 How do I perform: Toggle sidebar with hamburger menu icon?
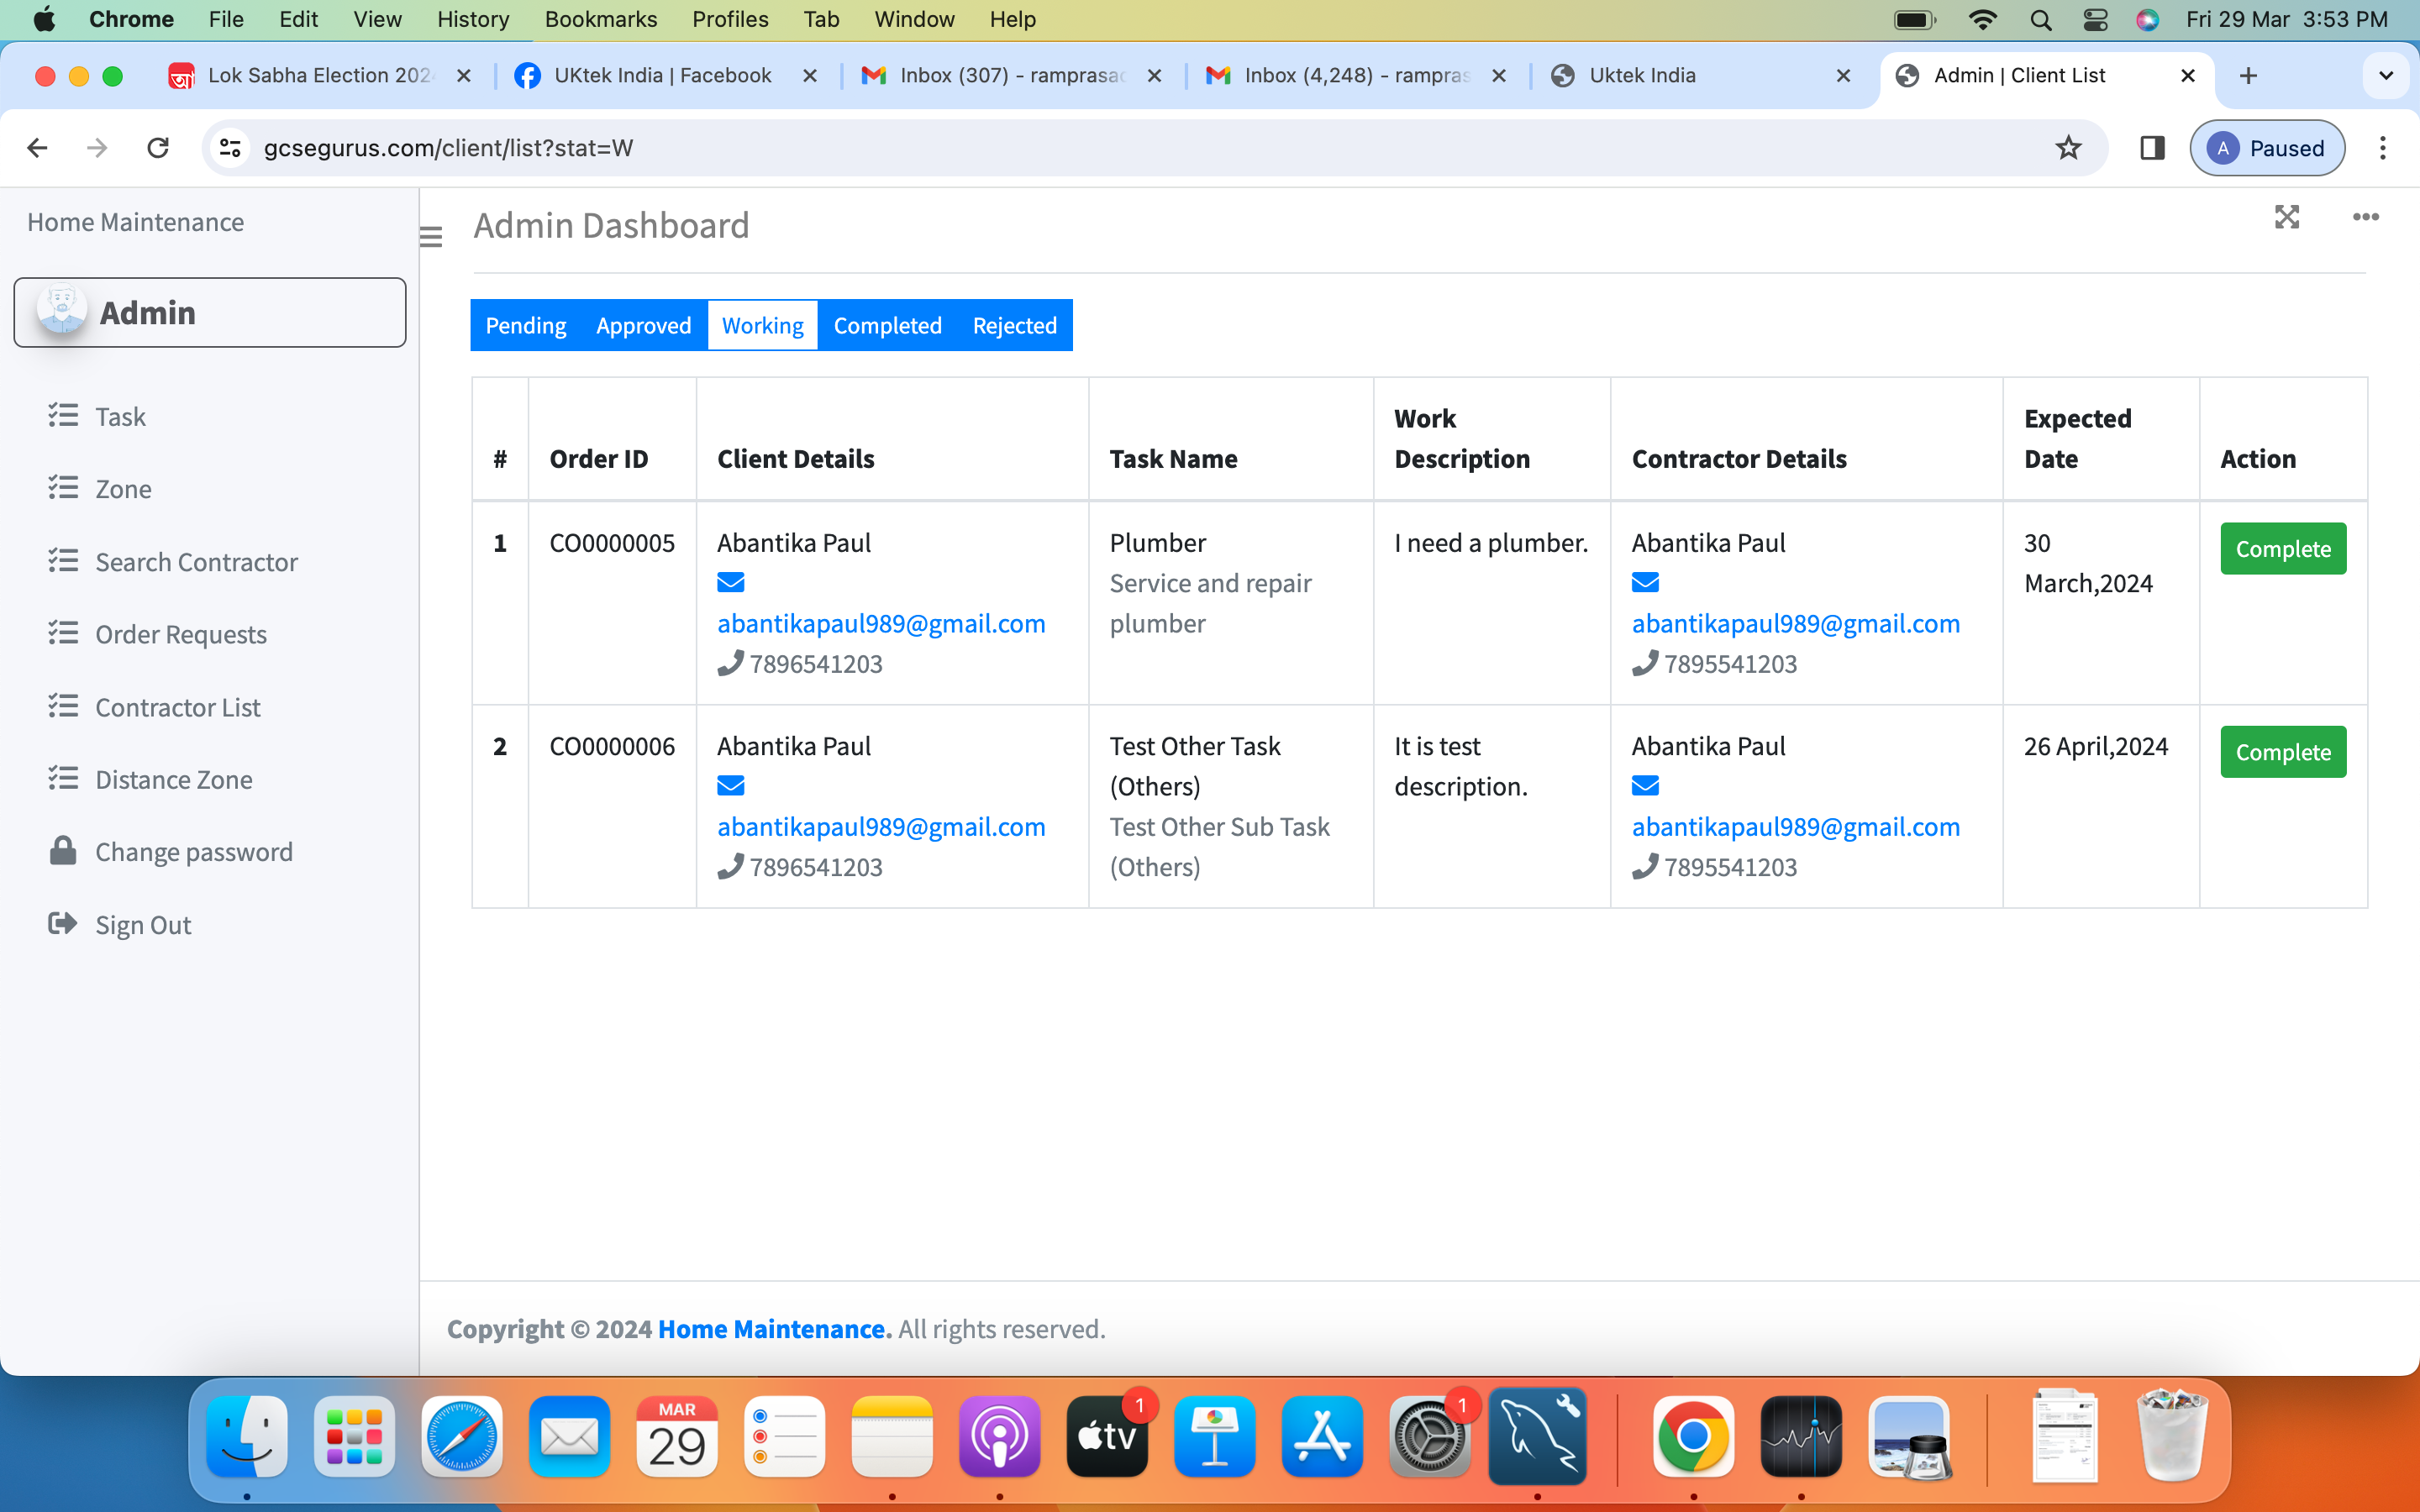point(431,237)
